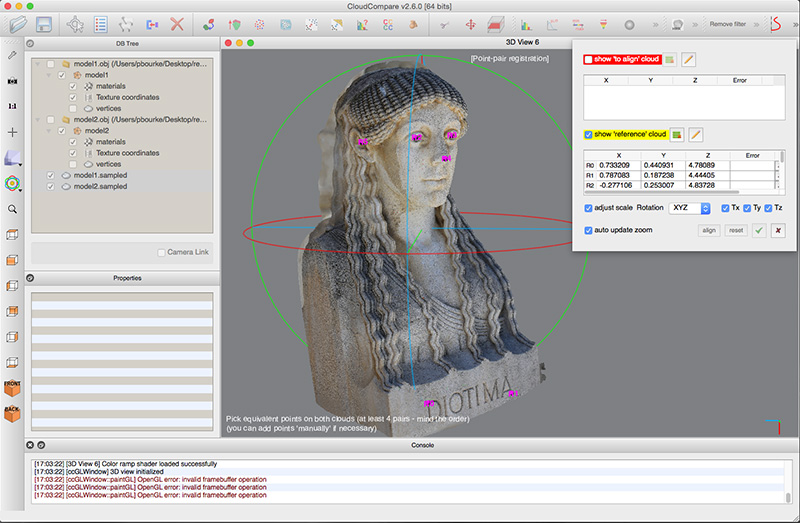Click the pencil icon beside align cloud
Viewport: 800px width, 523px height.
(688, 60)
